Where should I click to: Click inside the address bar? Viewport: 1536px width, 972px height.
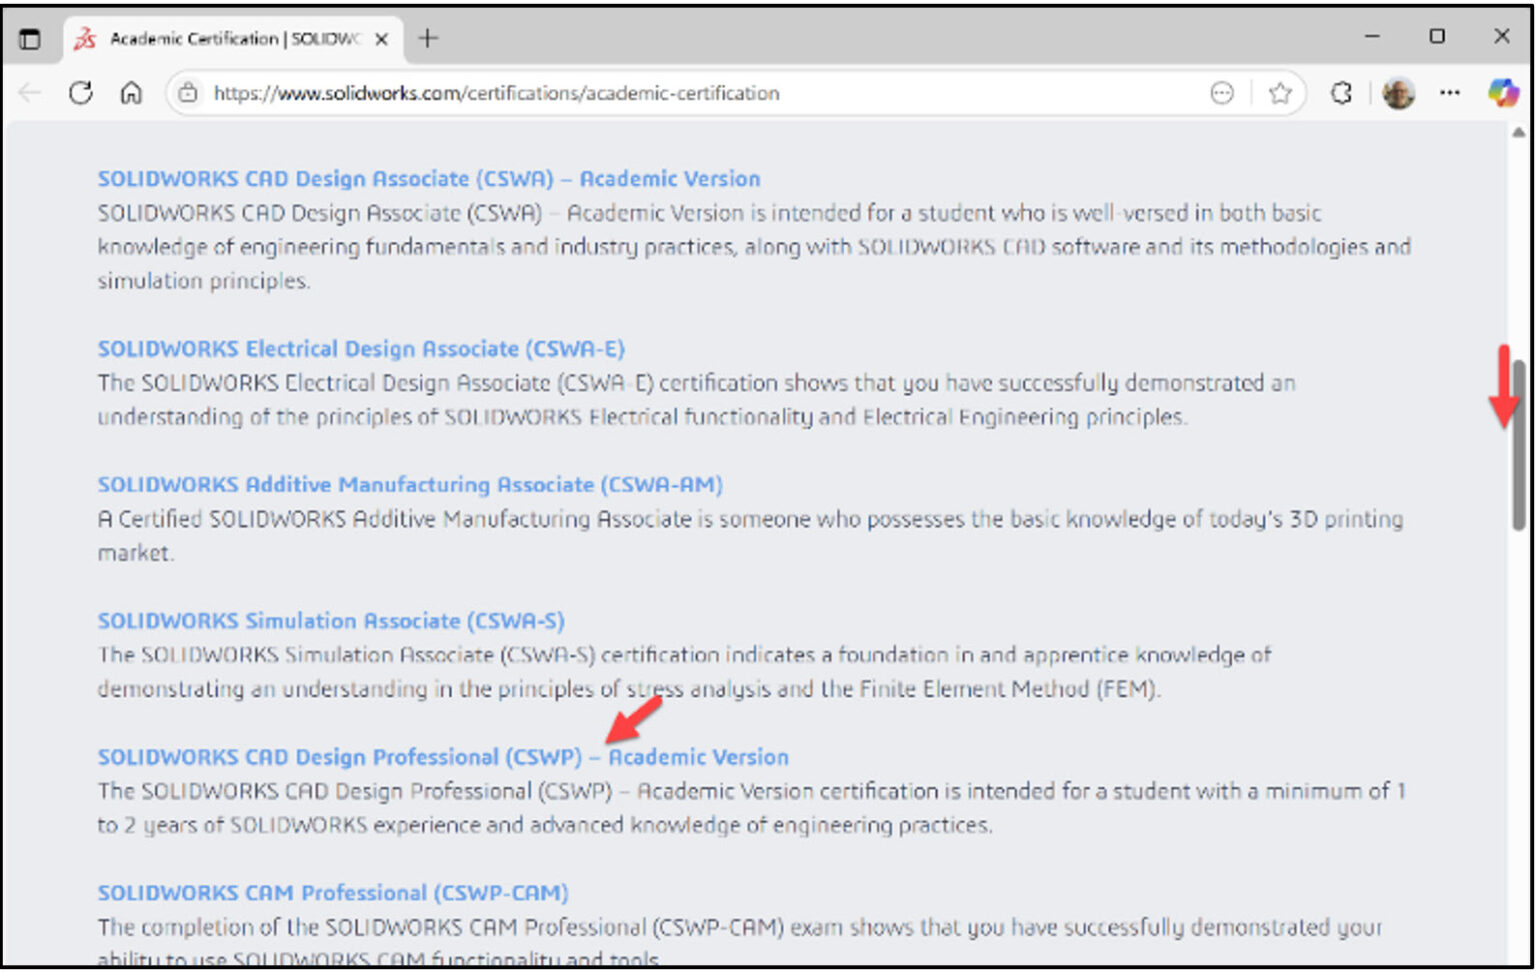pyautogui.click(x=600, y=93)
